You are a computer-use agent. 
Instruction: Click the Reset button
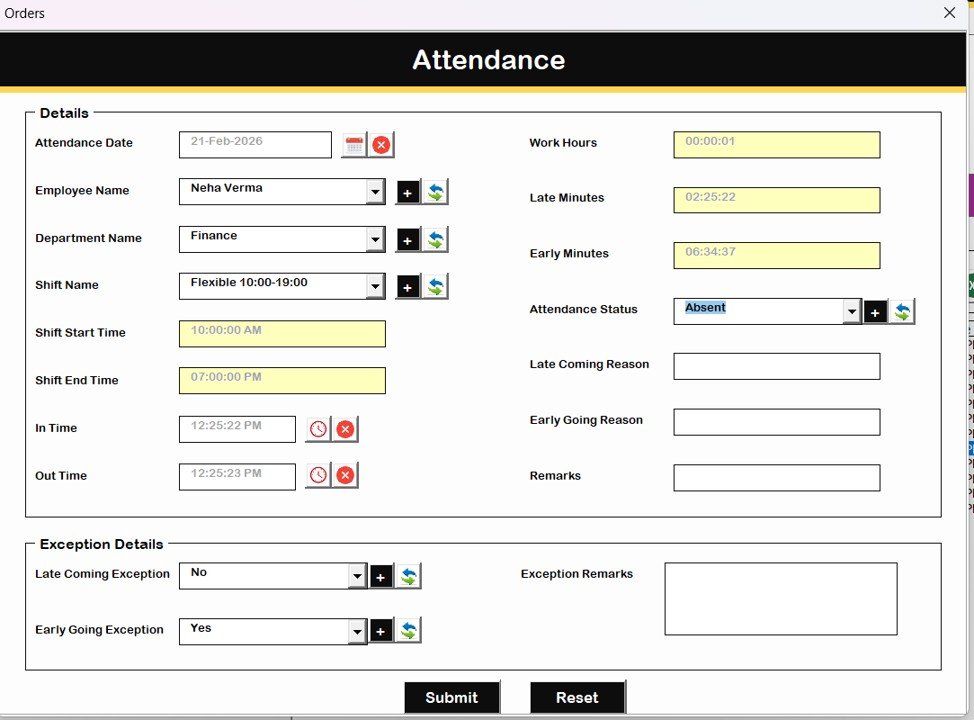click(577, 697)
